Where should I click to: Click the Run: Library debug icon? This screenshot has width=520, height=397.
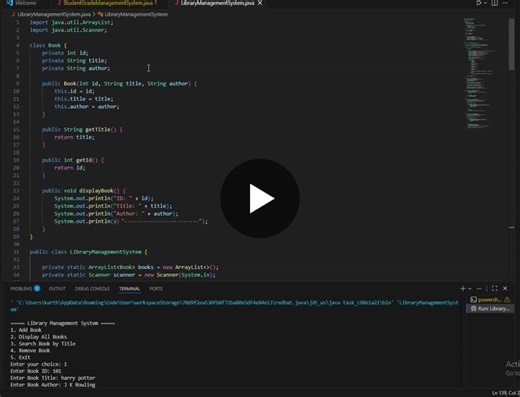(473, 309)
